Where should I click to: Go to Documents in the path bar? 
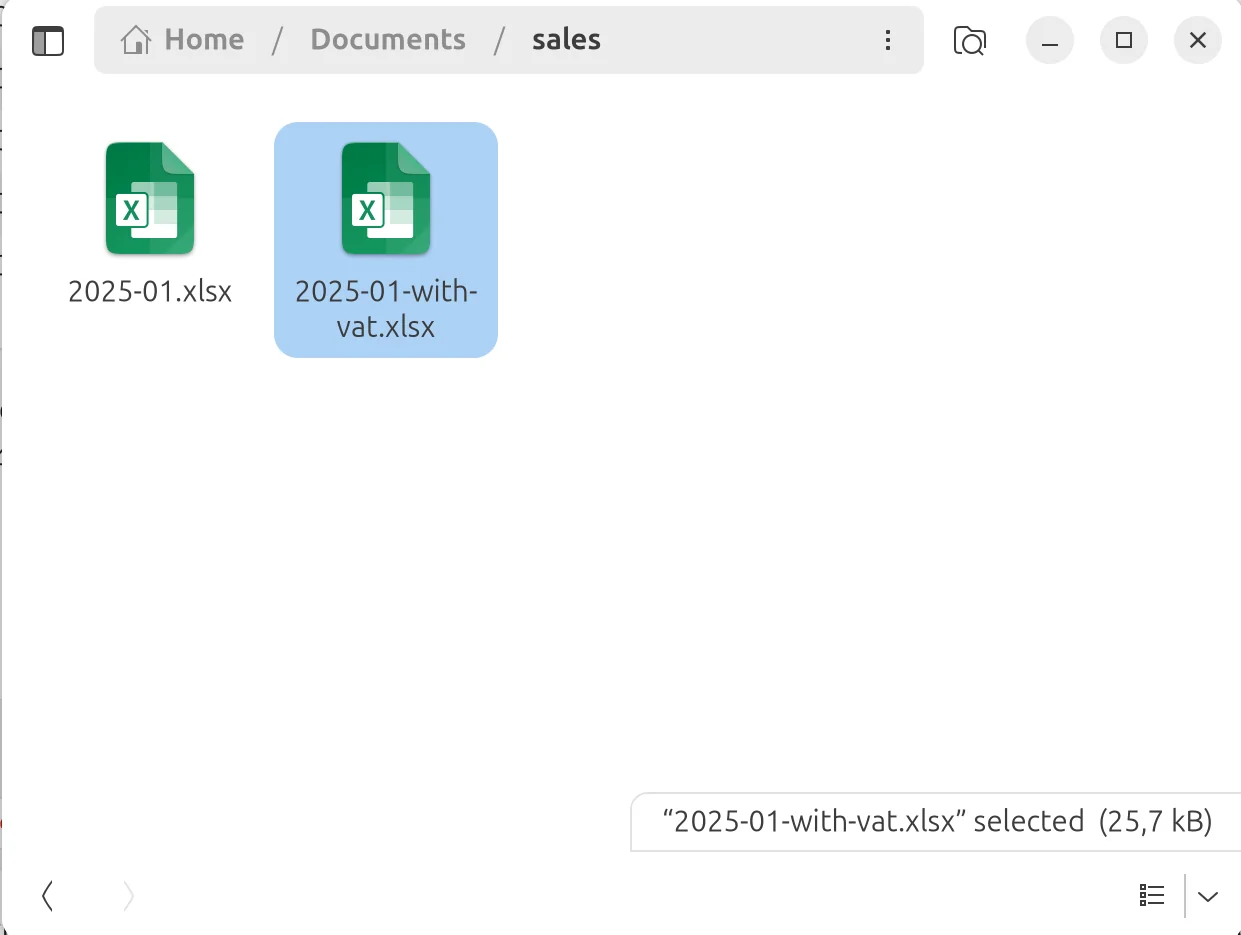pyautogui.click(x=388, y=40)
